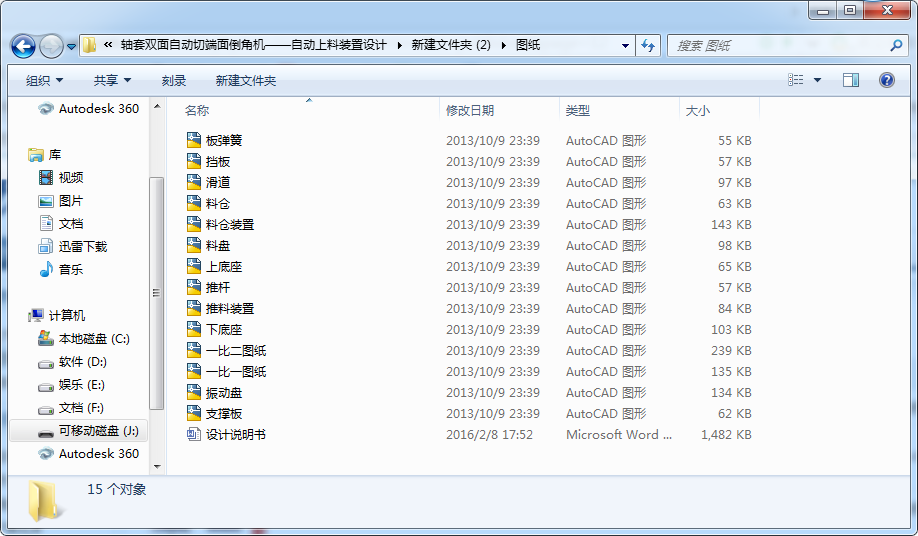
Task: Select the 推杆 drawing file icon
Action: [194, 287]
